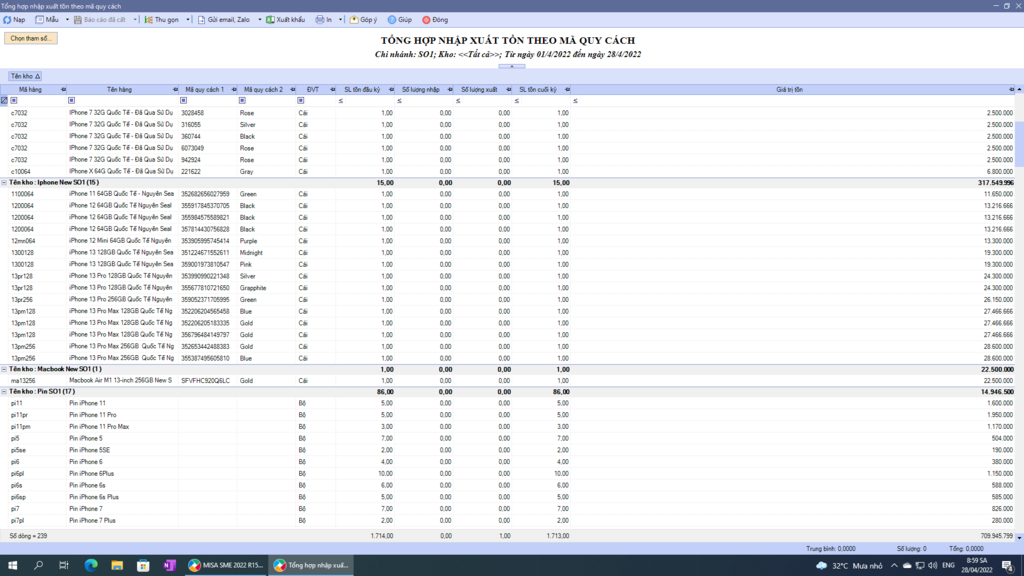
Task: Pin the Giá trị tồn column
Action: pos(1012,89)
